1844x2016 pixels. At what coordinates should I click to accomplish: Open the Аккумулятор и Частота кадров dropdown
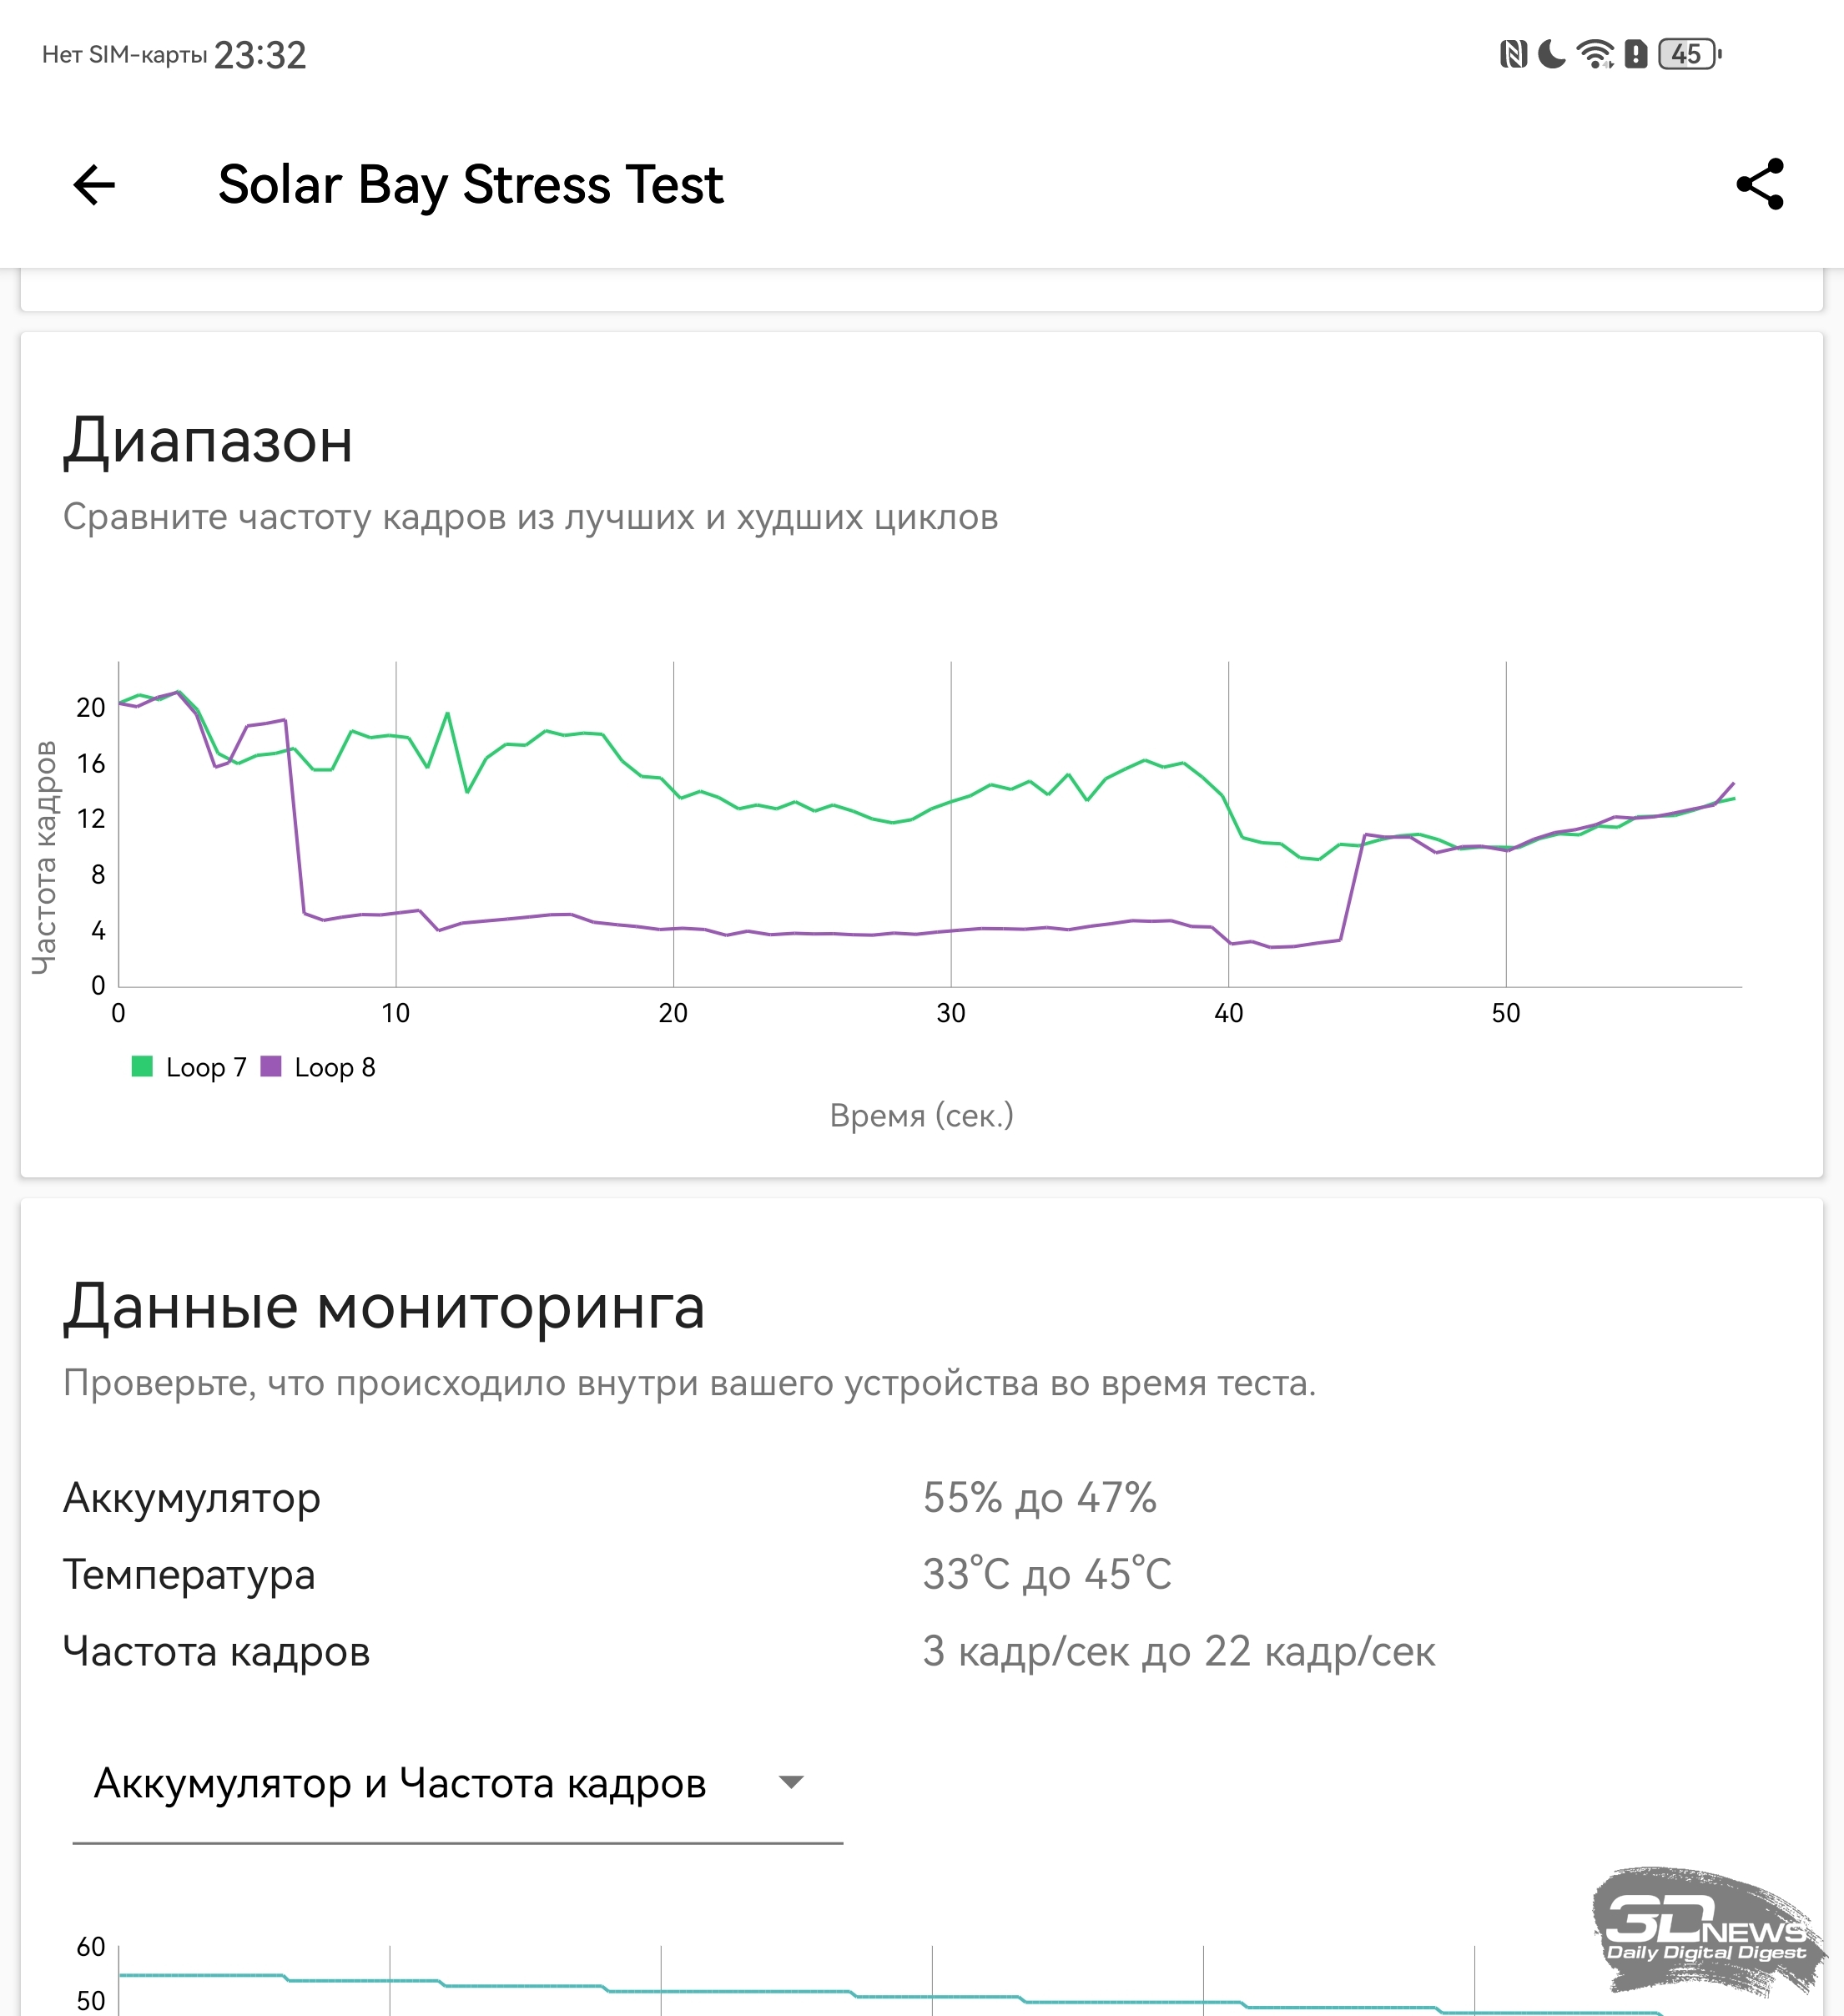coord(400,1784)
